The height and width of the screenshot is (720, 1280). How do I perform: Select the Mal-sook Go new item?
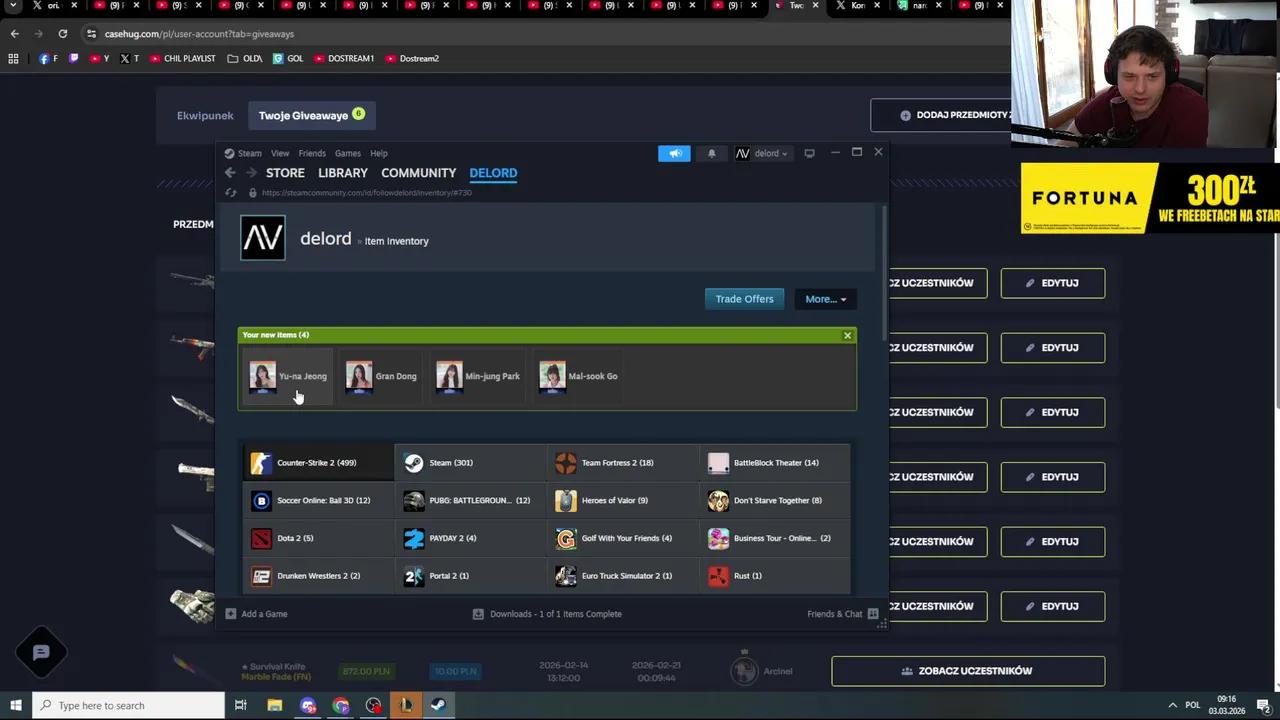(578, 376)
